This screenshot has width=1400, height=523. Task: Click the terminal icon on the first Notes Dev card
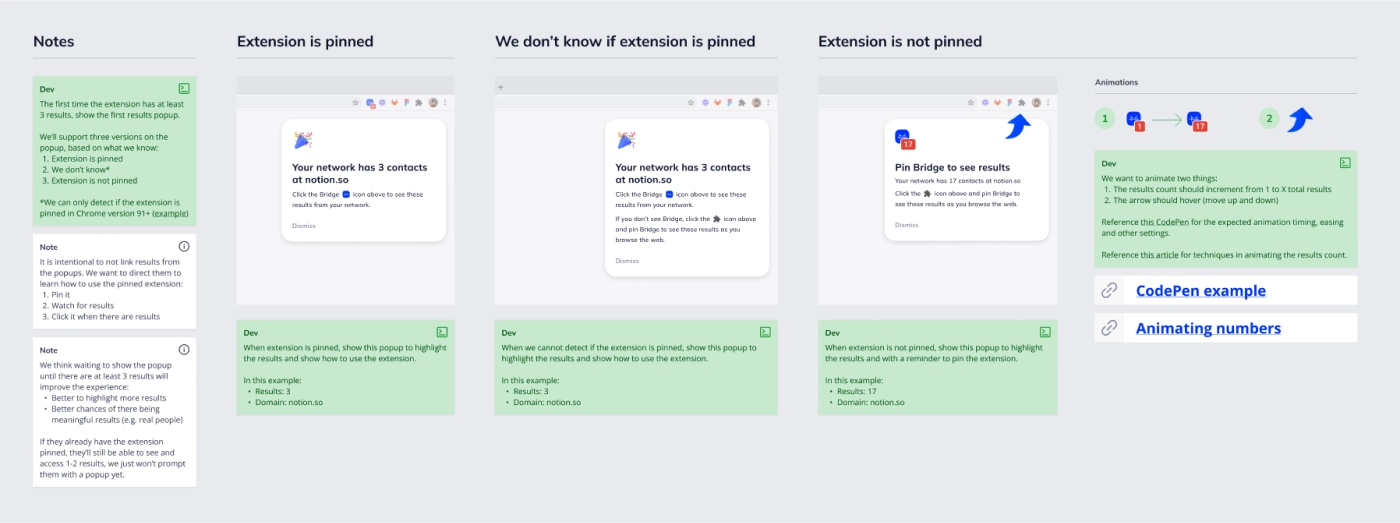coord(184,89)
